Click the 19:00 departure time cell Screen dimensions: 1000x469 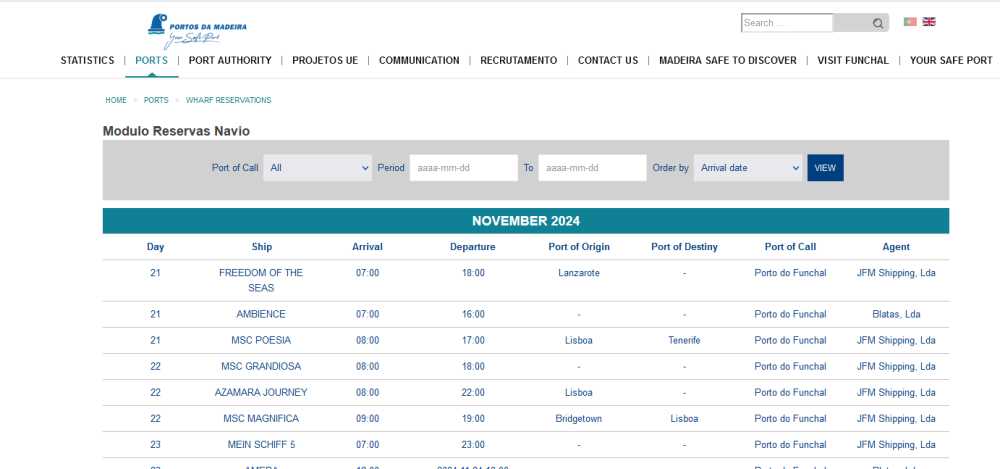point(473,419)
